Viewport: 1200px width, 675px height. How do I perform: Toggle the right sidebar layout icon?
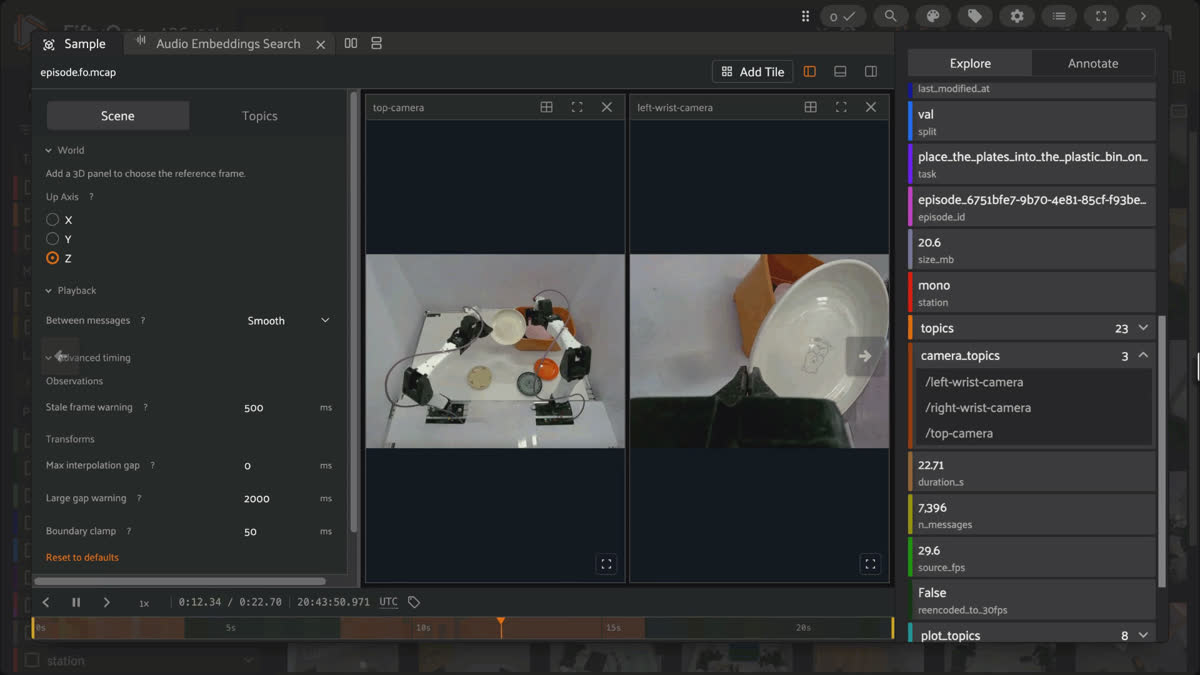click(871, 72)
